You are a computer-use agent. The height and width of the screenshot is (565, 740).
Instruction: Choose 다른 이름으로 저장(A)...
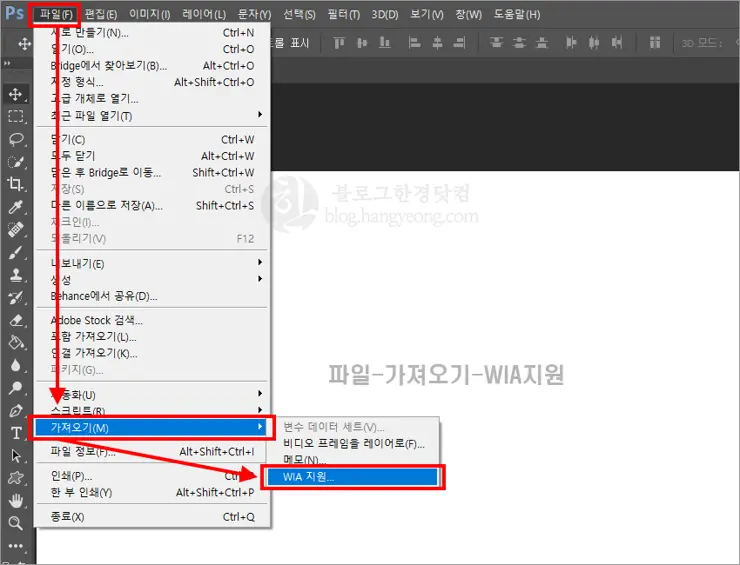pyautogui.click(x=151, y=205)
